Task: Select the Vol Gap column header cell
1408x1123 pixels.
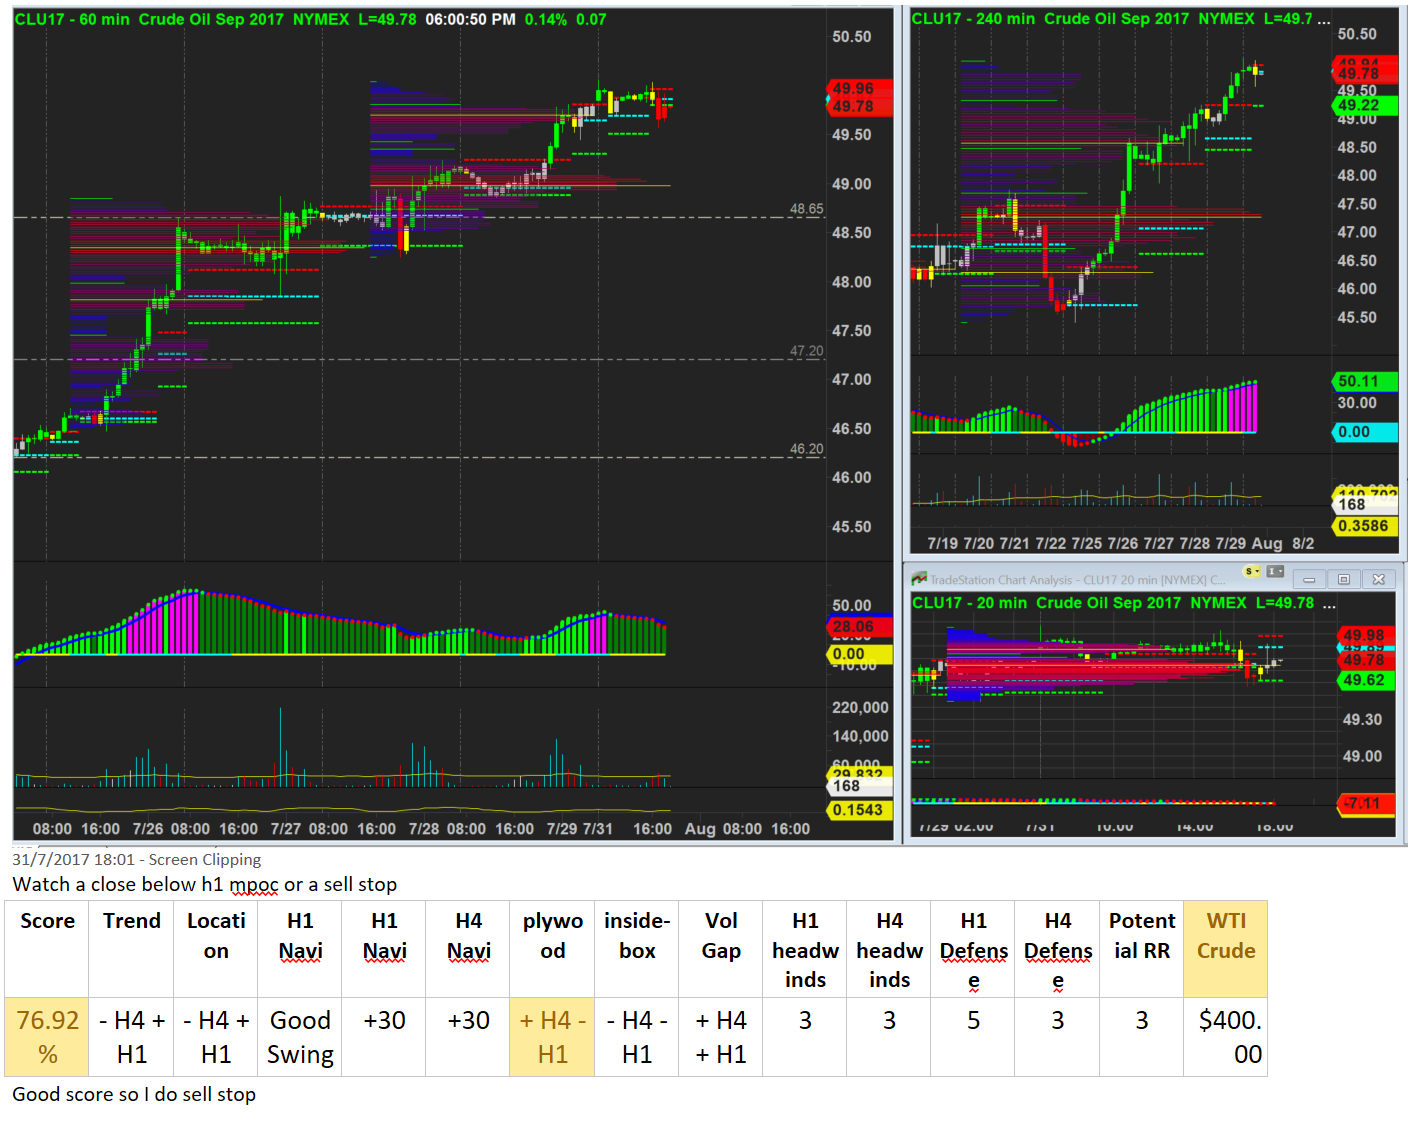Action: click(720, 949)
